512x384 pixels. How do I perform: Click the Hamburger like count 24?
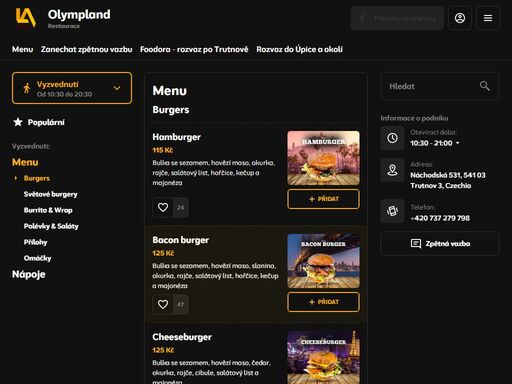(x=180, y=207)
